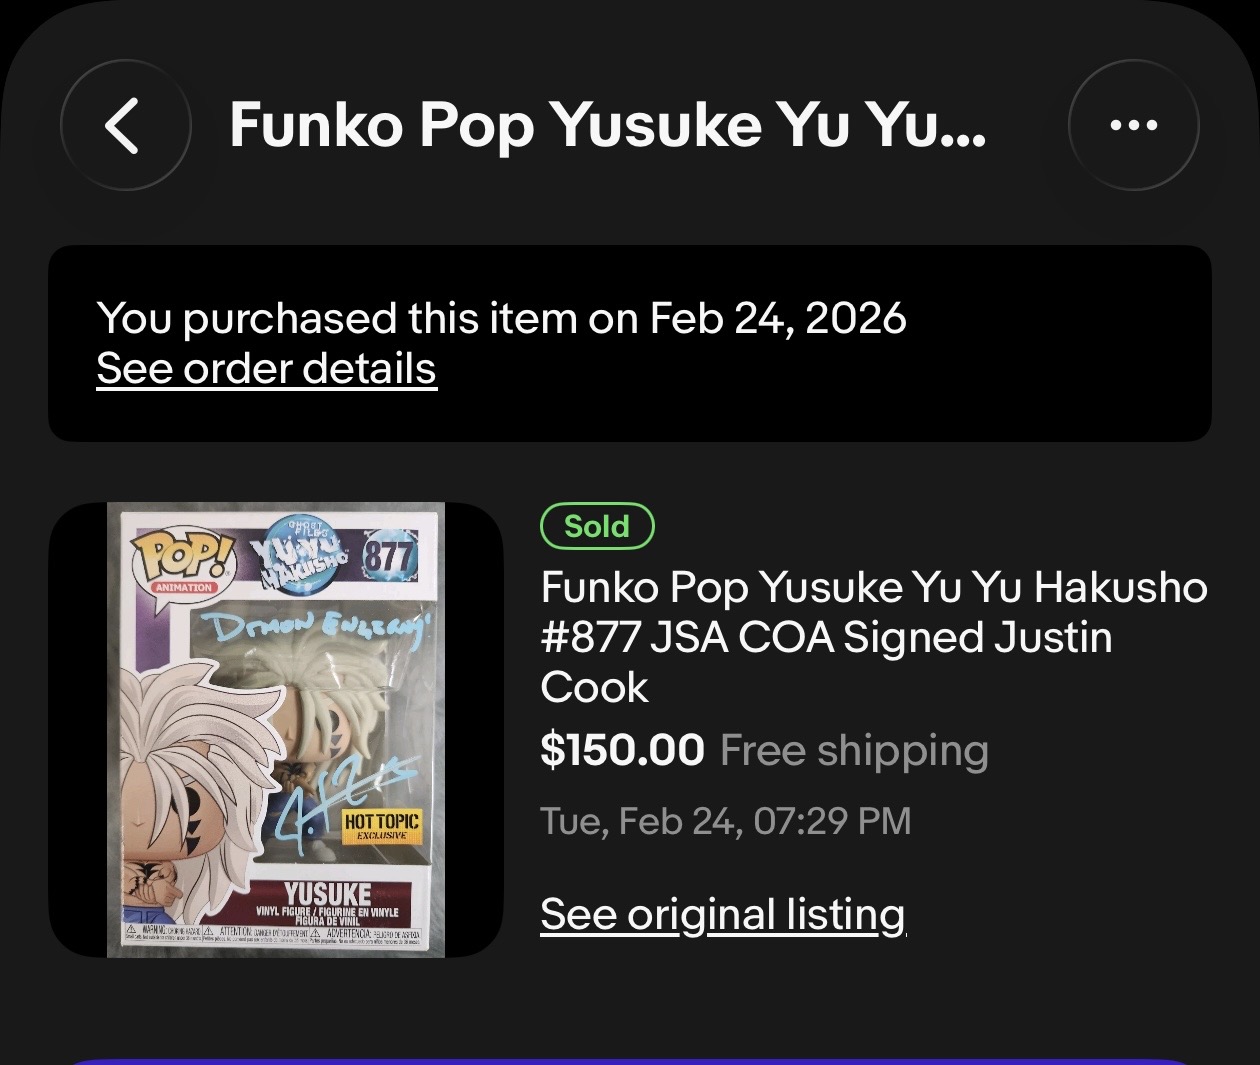
Task: Tap the 877 number on the box image
Action: tap(389, 555)
